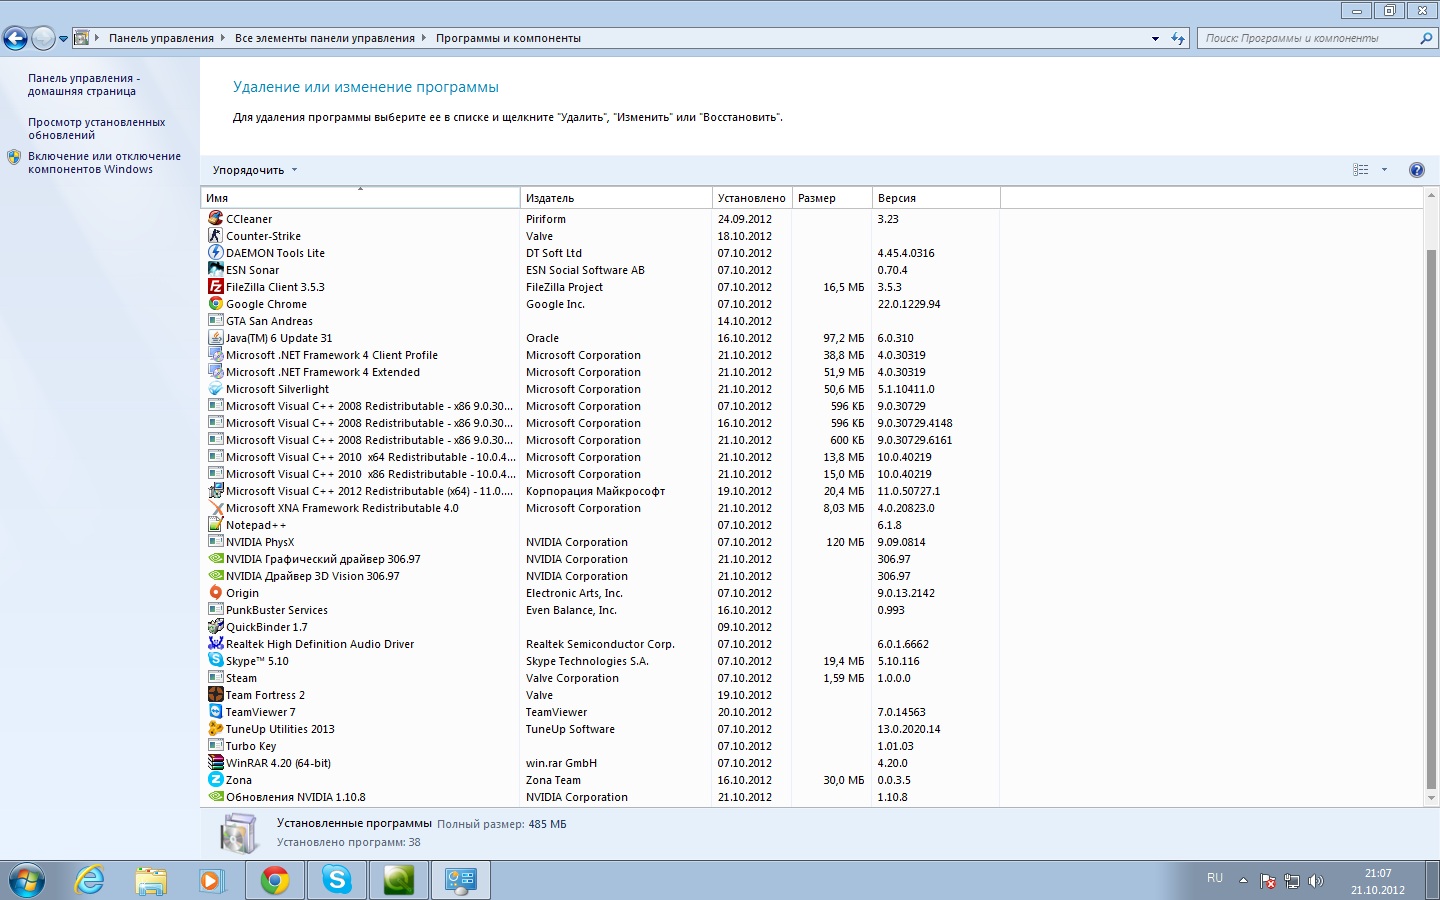Open Просмотр установленных обновлений link

click(x=97, y=128)
